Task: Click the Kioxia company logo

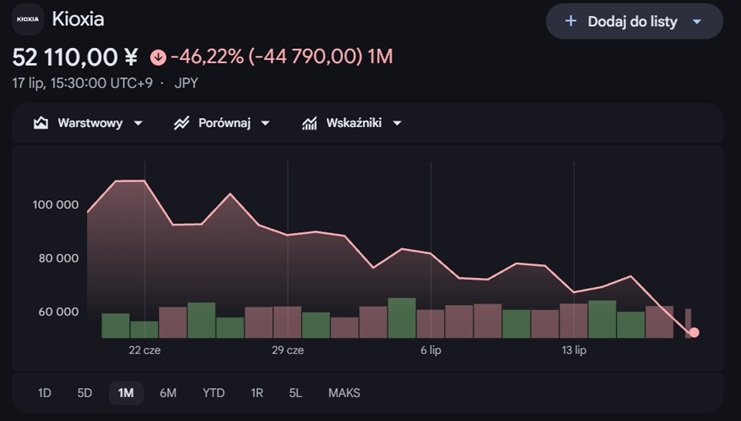Action: [28, 19]
